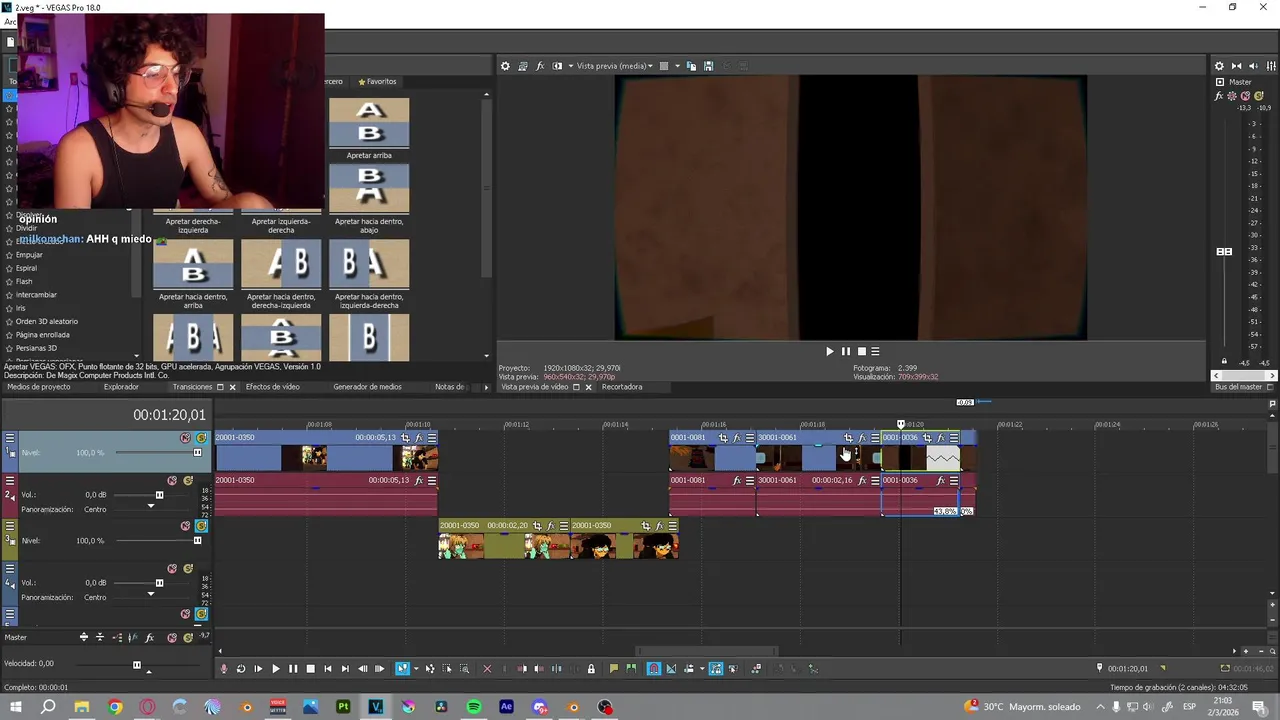Save preview snapshot to file

pyautogui.click(x=708, y=66)
